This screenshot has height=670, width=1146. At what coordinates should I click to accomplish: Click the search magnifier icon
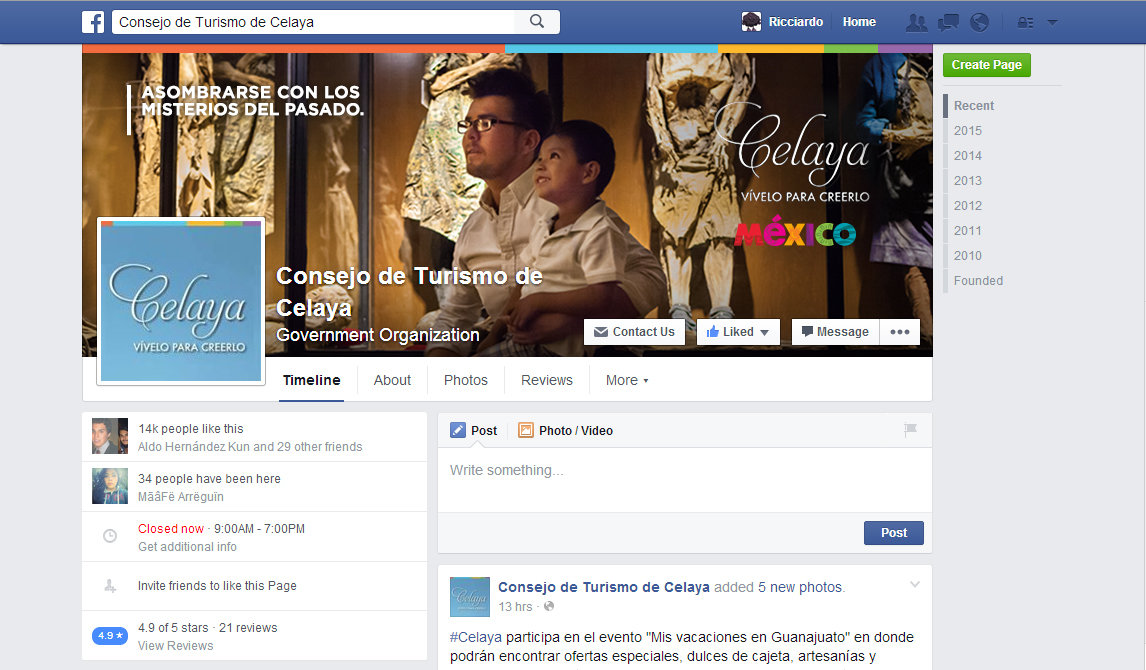pos(536,21)
